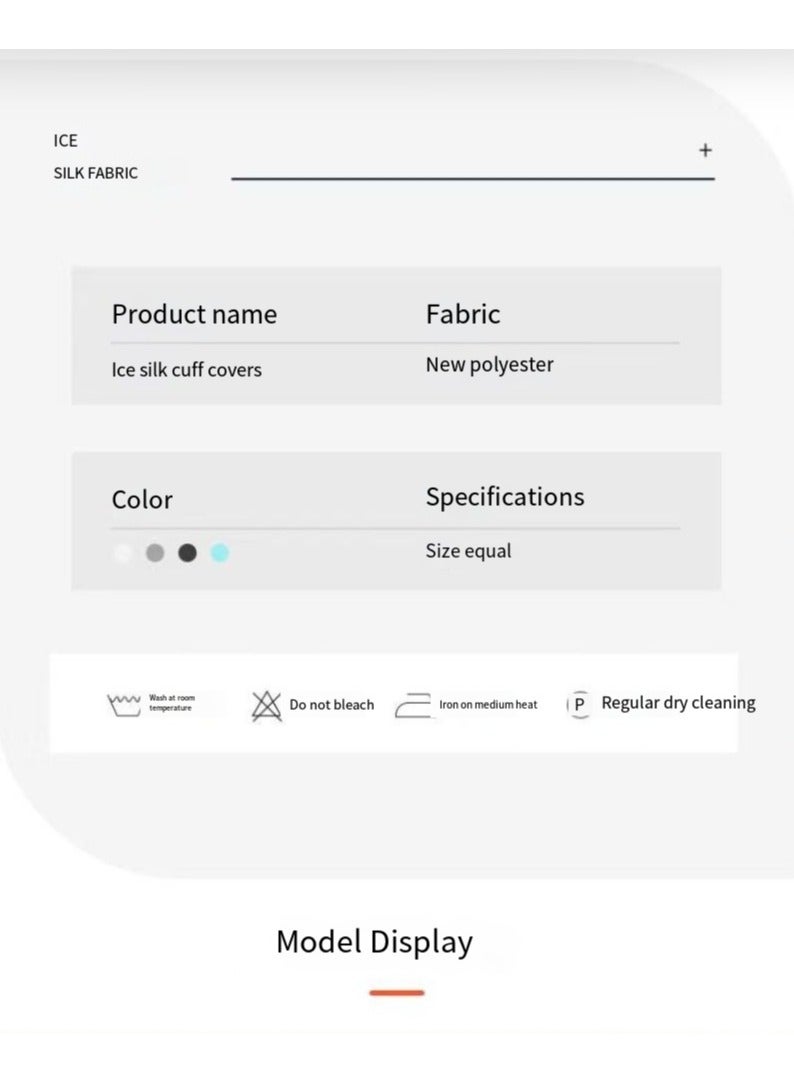The image size is (794, 1083).
Task: Select the white color dot
Action: [122, 553]
